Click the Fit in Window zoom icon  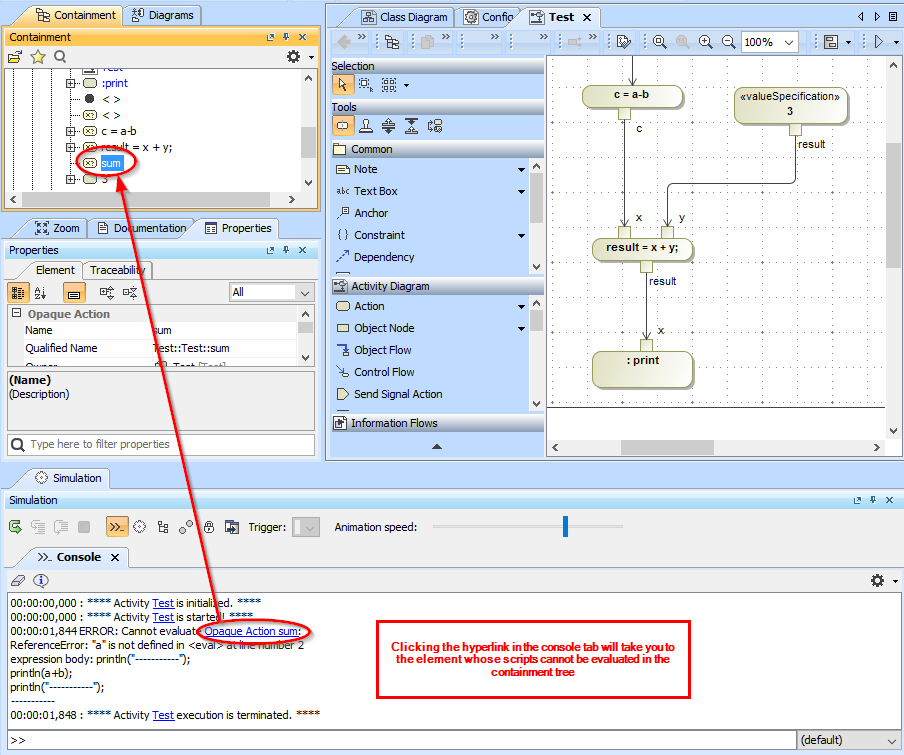[660, 42]
